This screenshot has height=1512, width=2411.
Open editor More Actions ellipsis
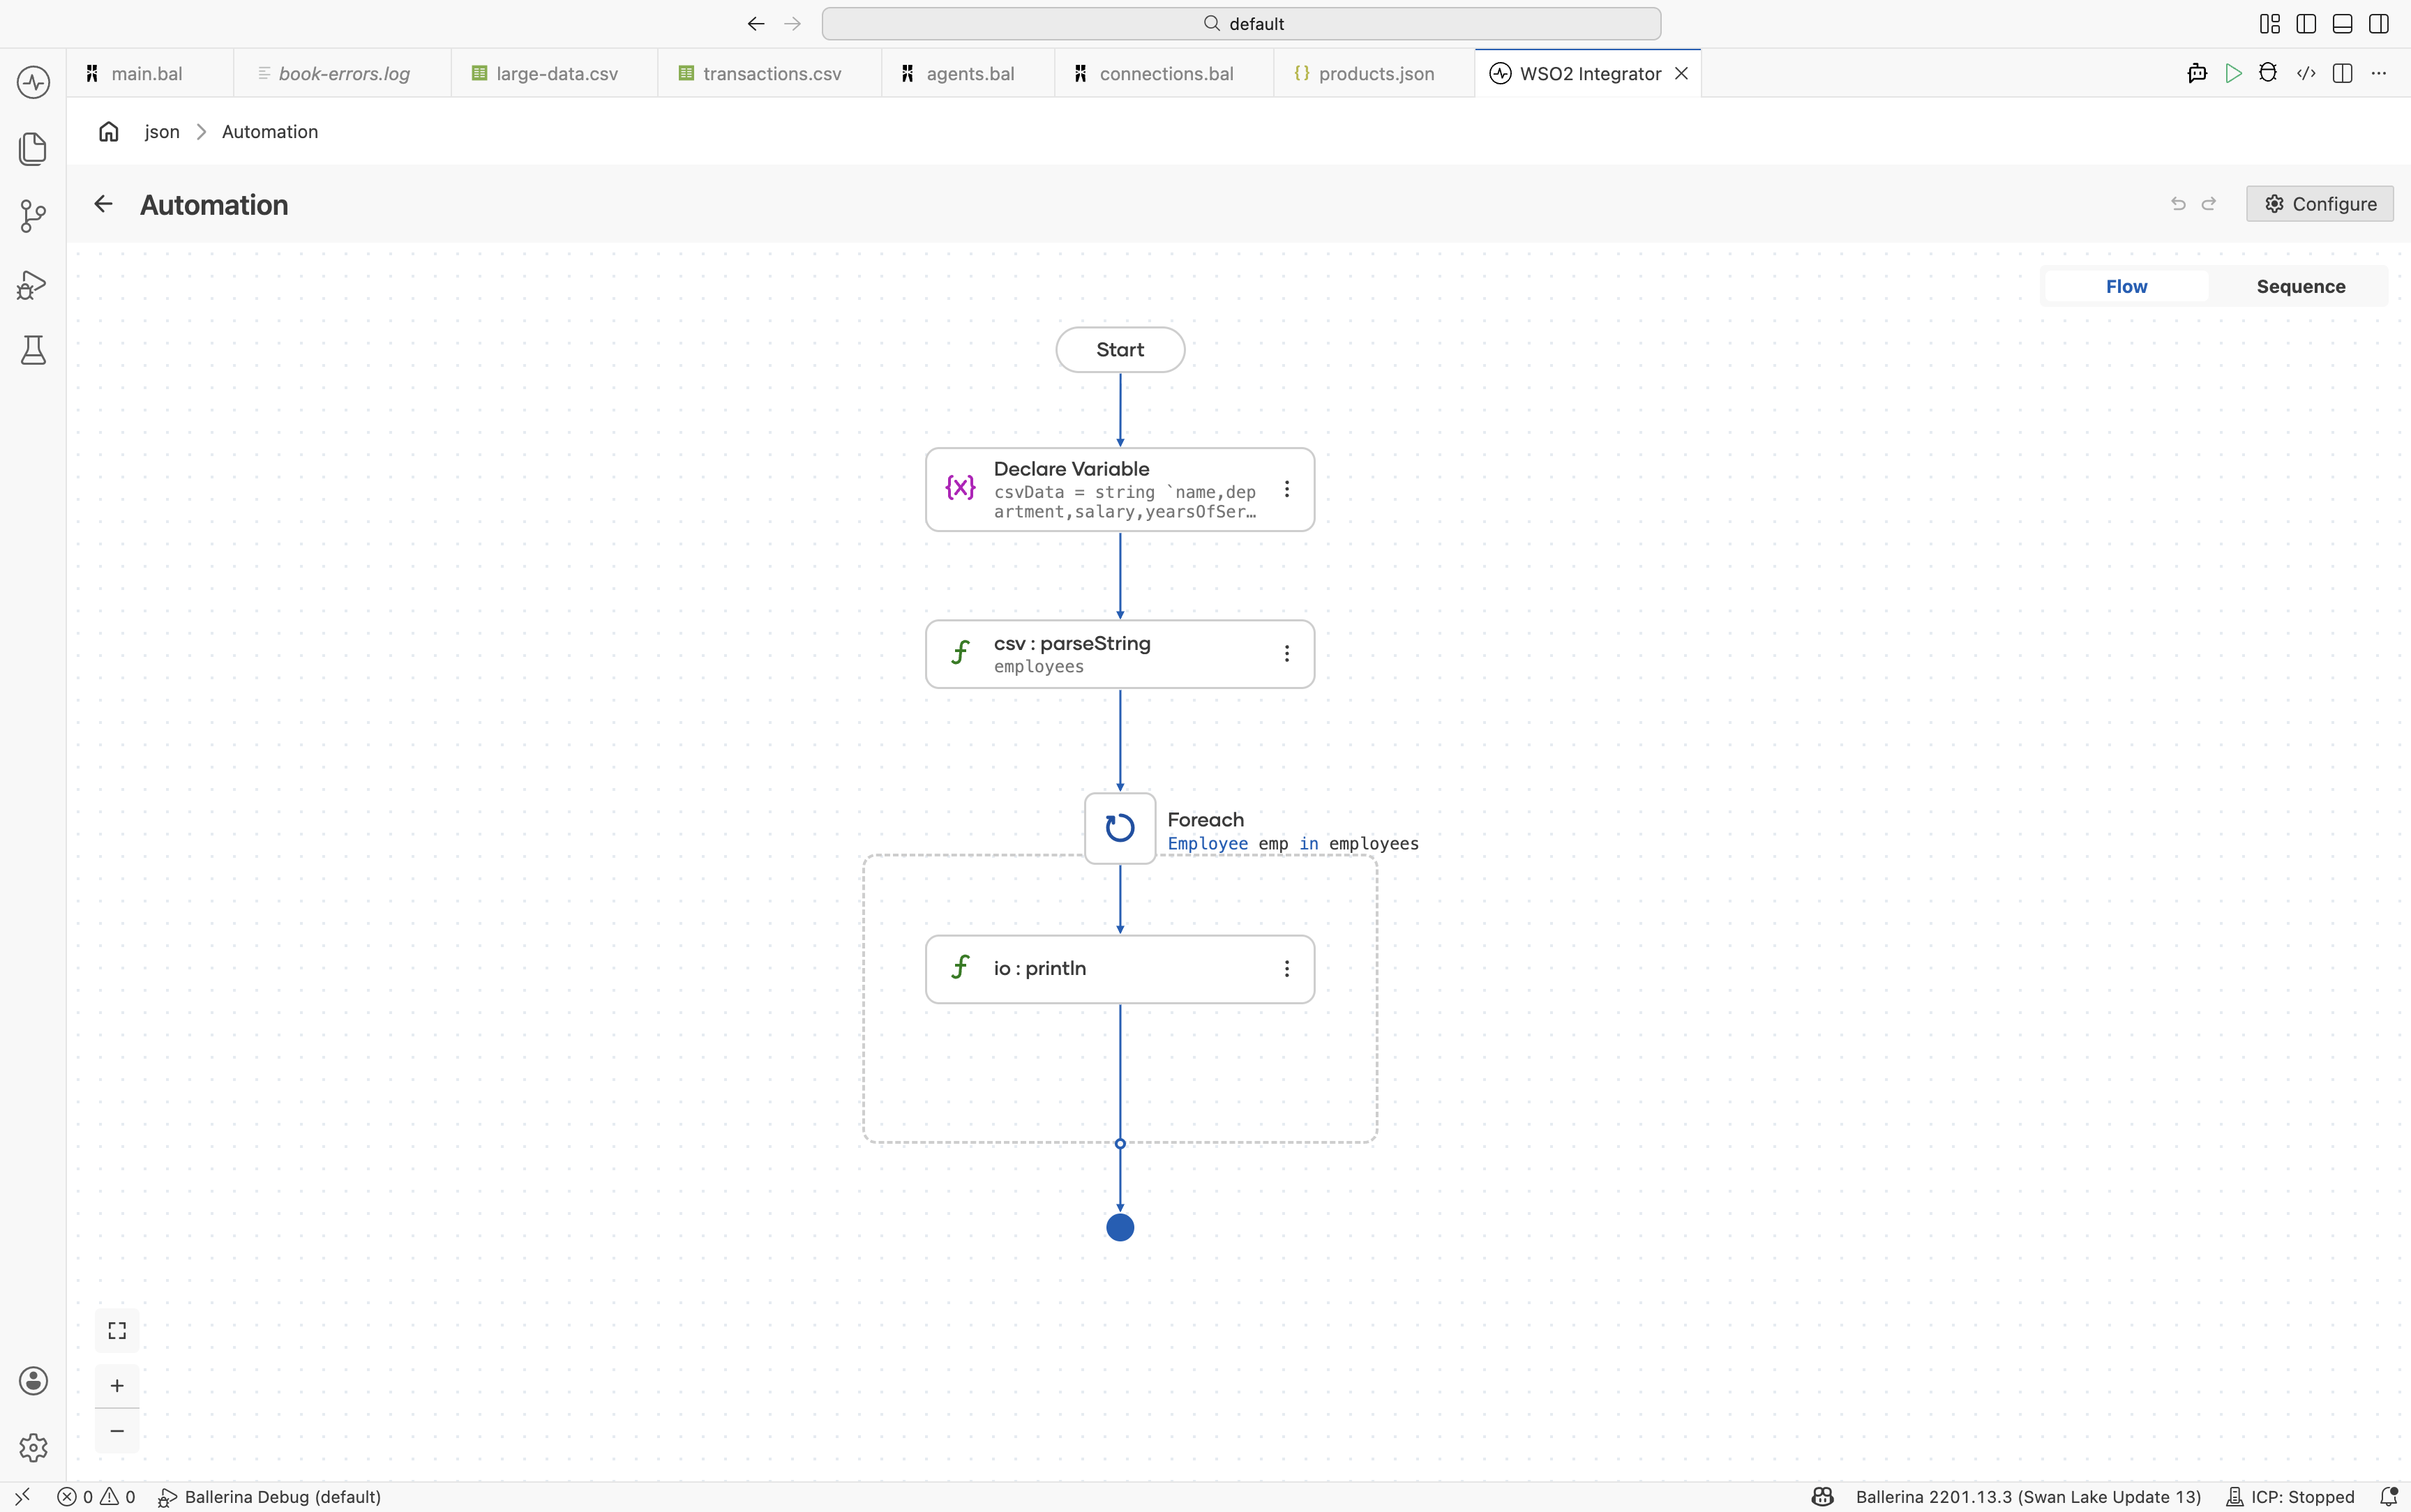click(2379, 73)
